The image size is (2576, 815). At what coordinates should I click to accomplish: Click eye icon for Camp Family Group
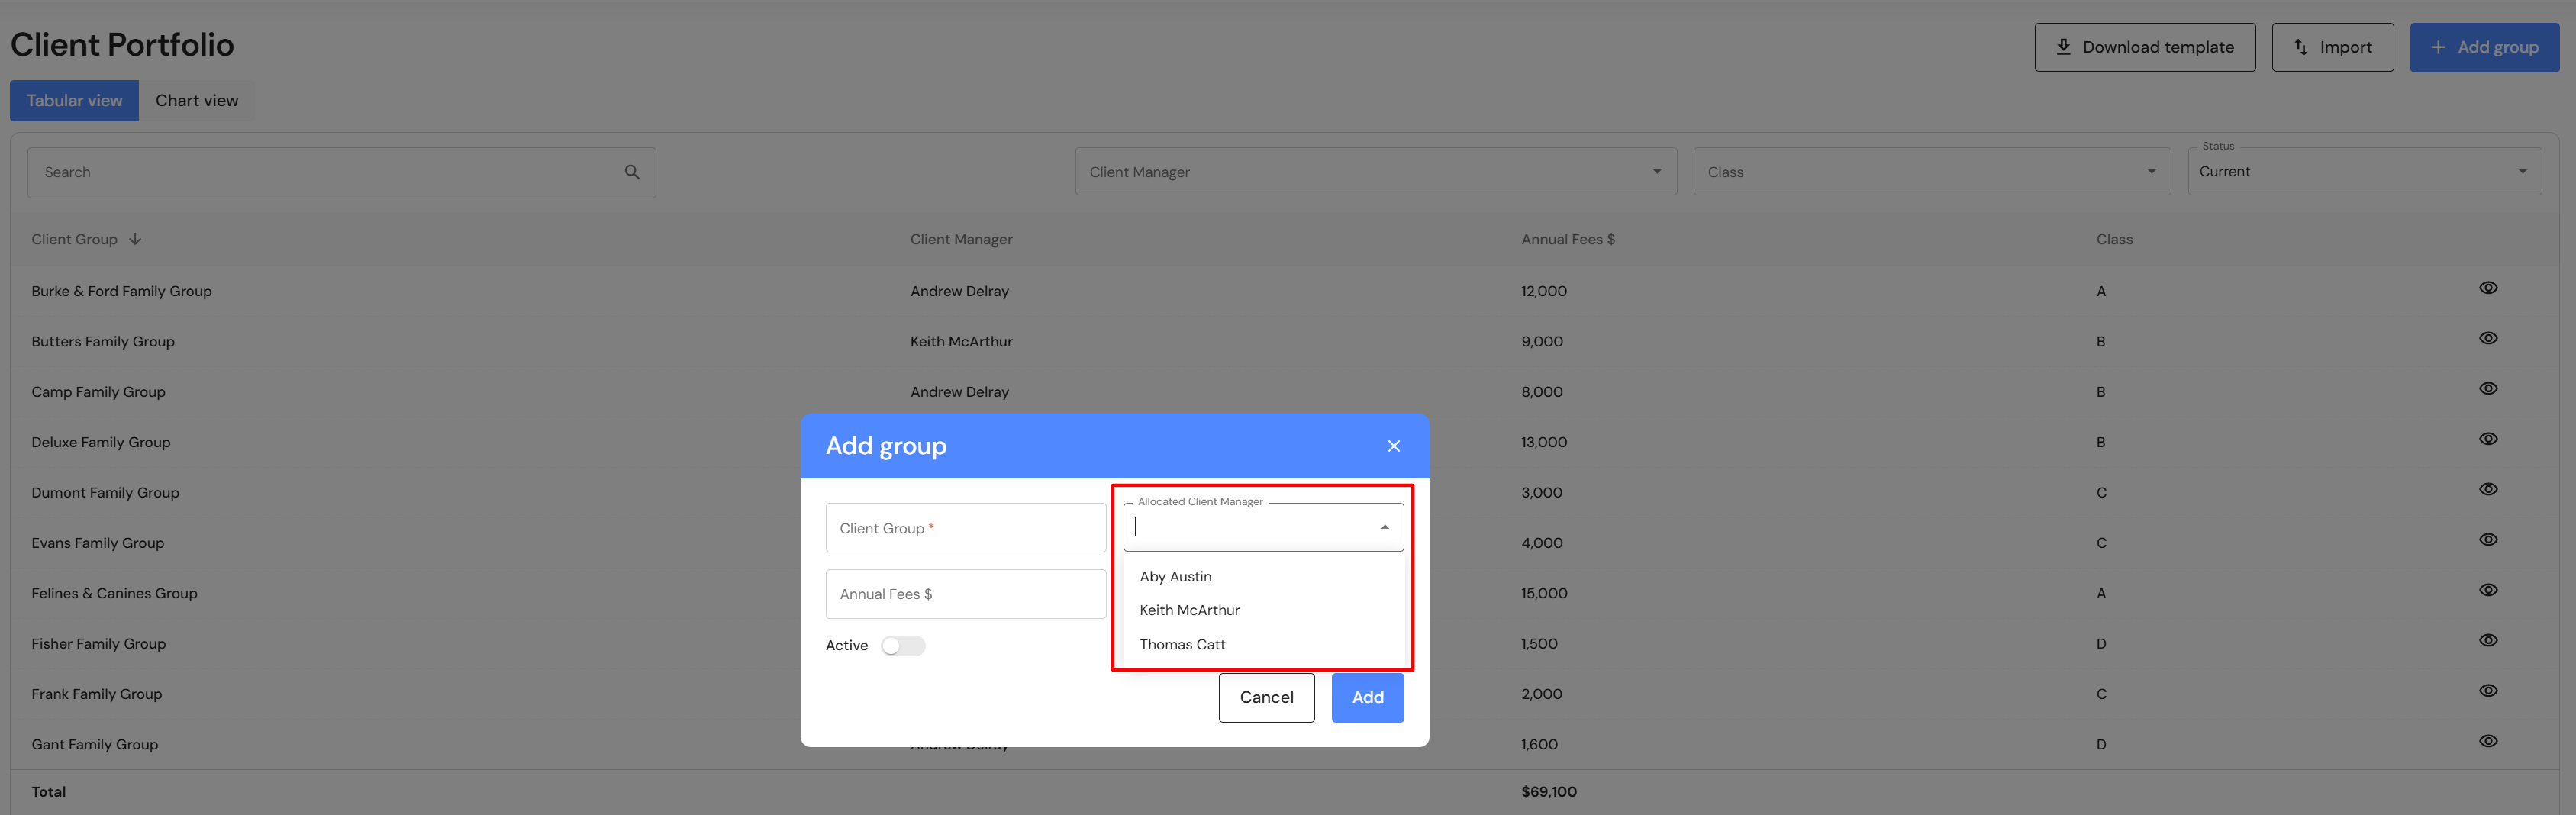coord(2488,389)
